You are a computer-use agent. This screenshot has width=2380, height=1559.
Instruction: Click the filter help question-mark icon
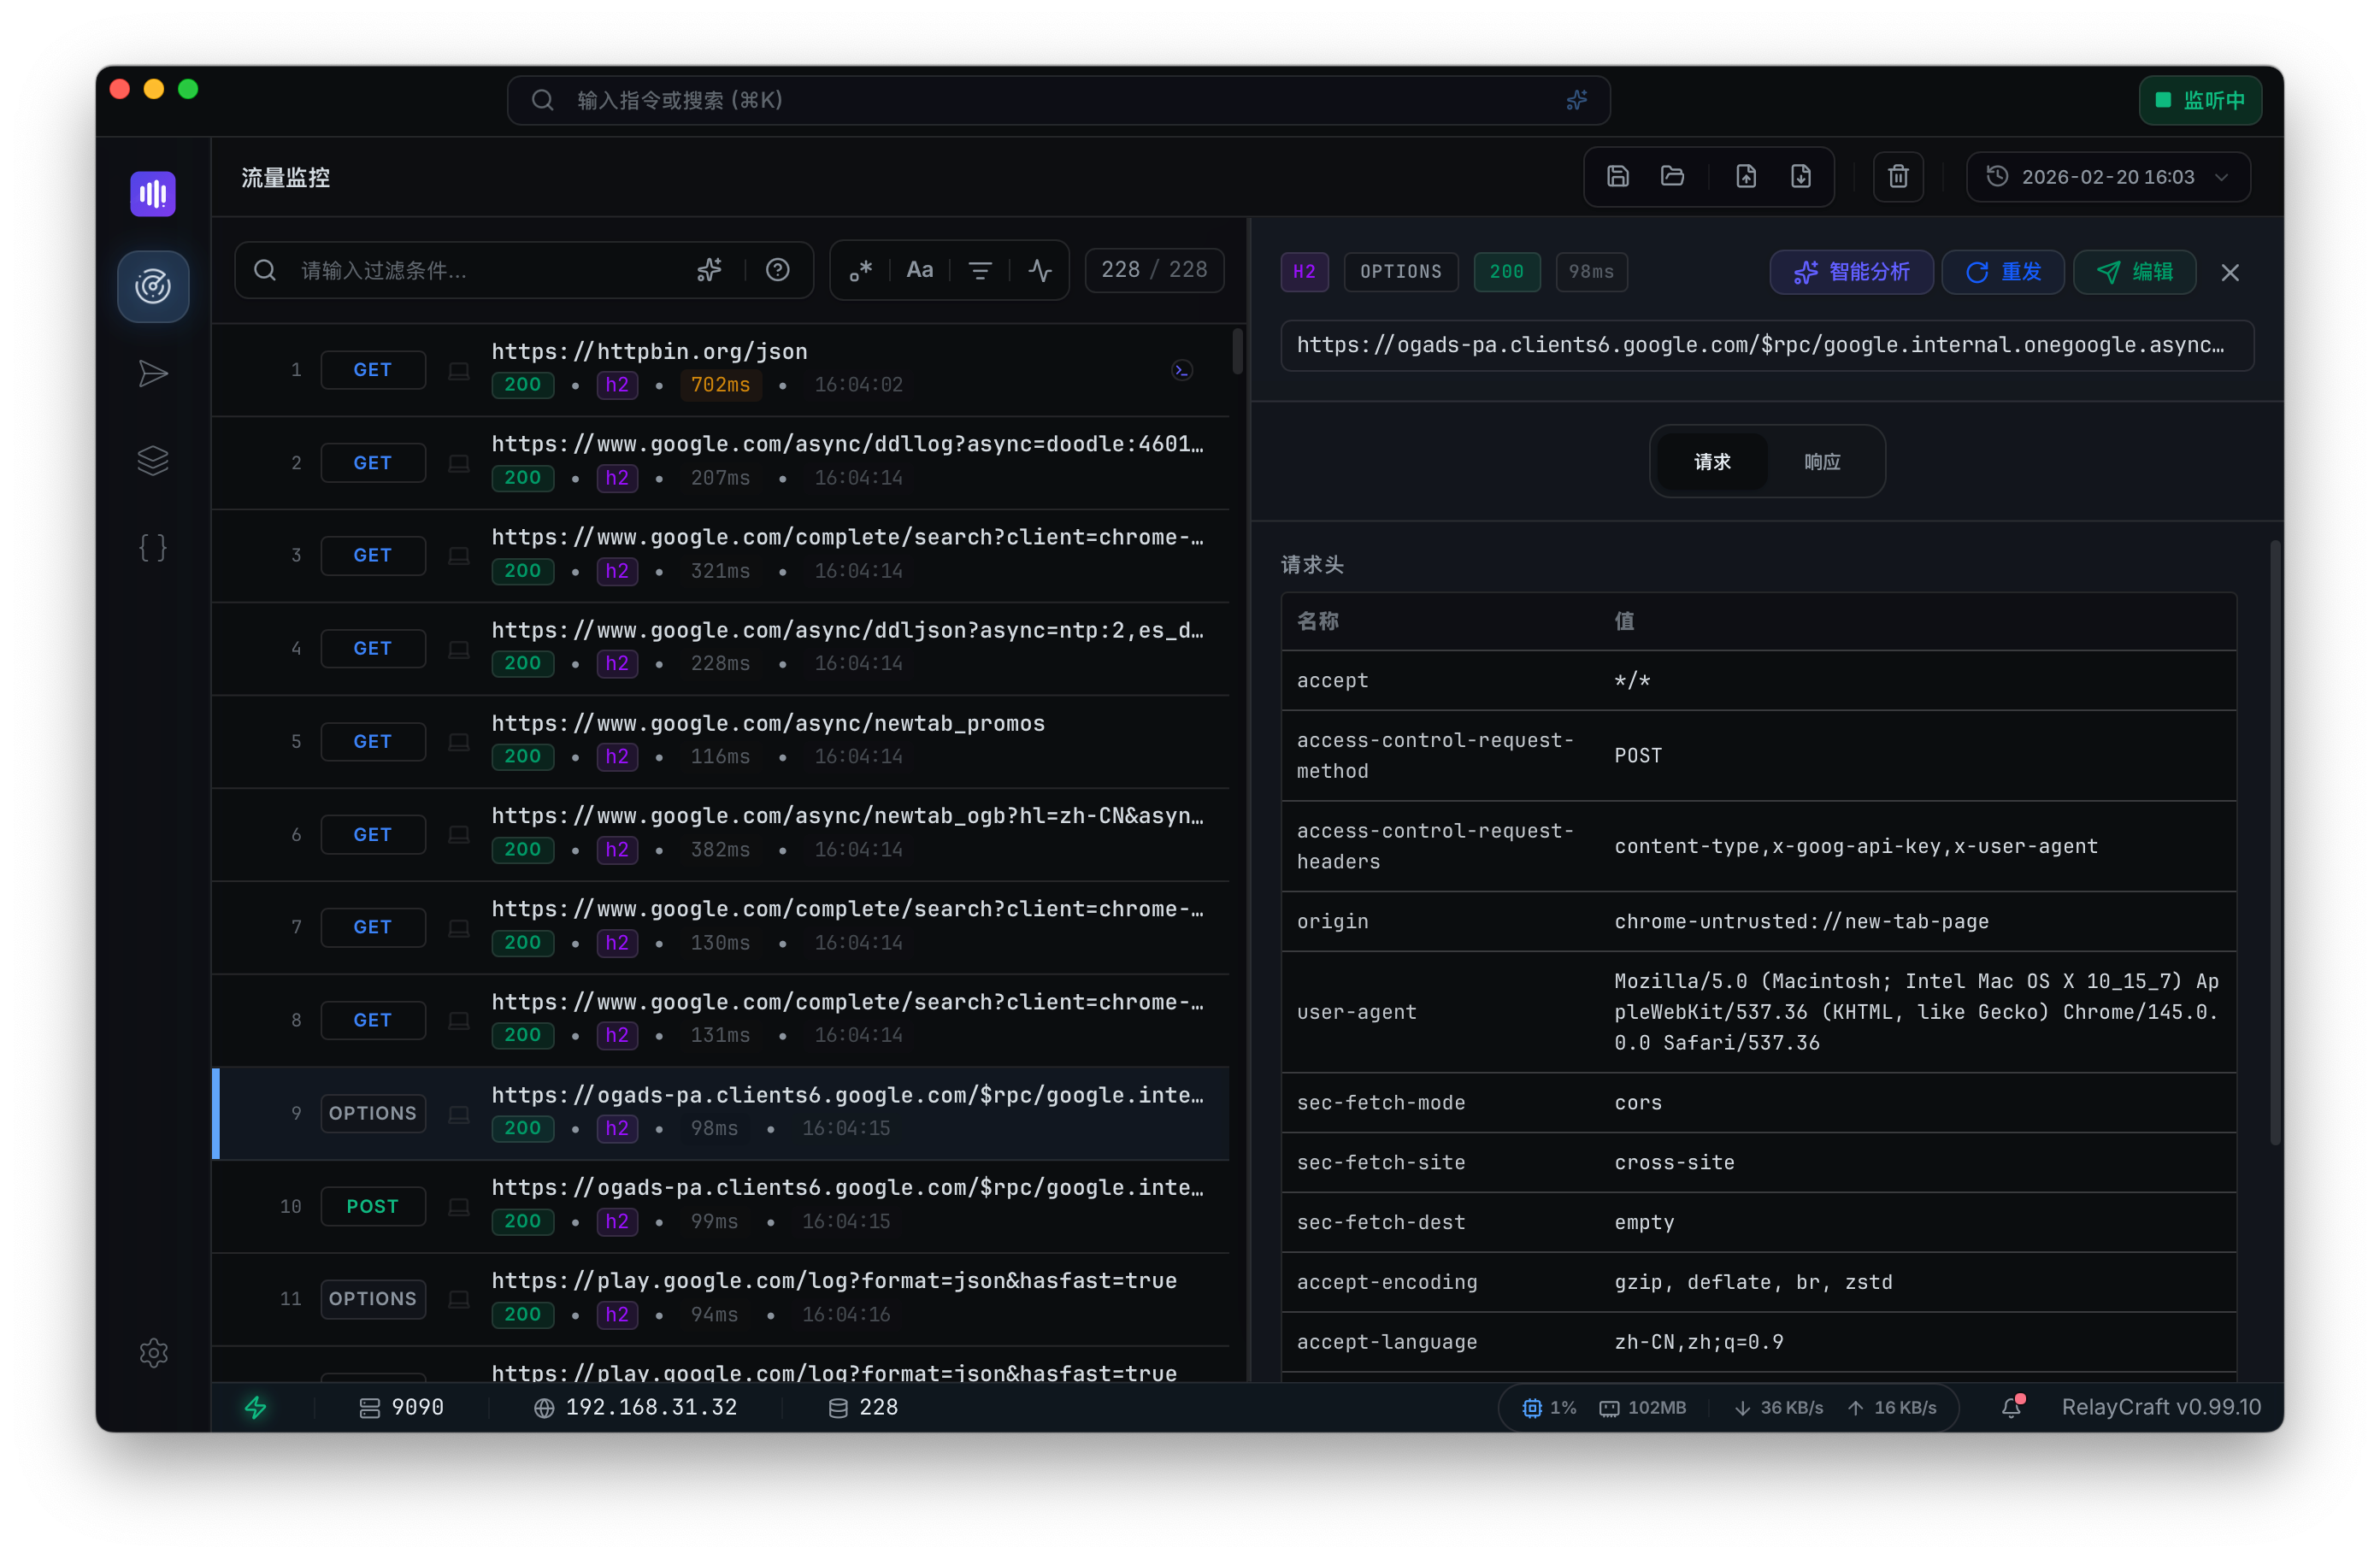pyautogui.click(x=777, y=270)
